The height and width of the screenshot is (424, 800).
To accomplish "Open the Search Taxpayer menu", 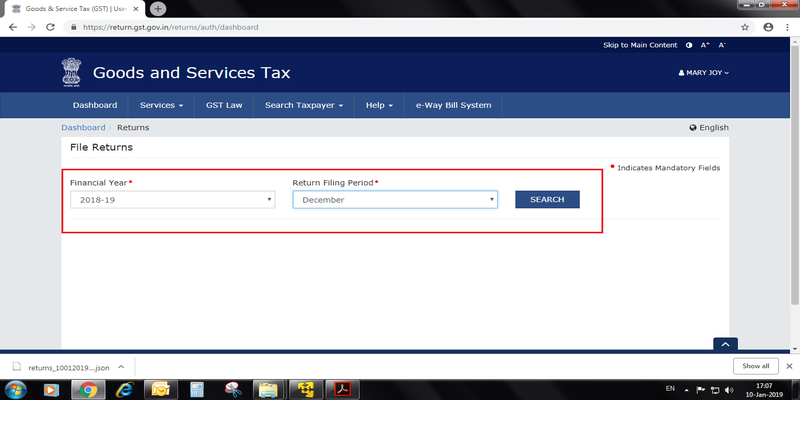I will [x=304, y=105].
